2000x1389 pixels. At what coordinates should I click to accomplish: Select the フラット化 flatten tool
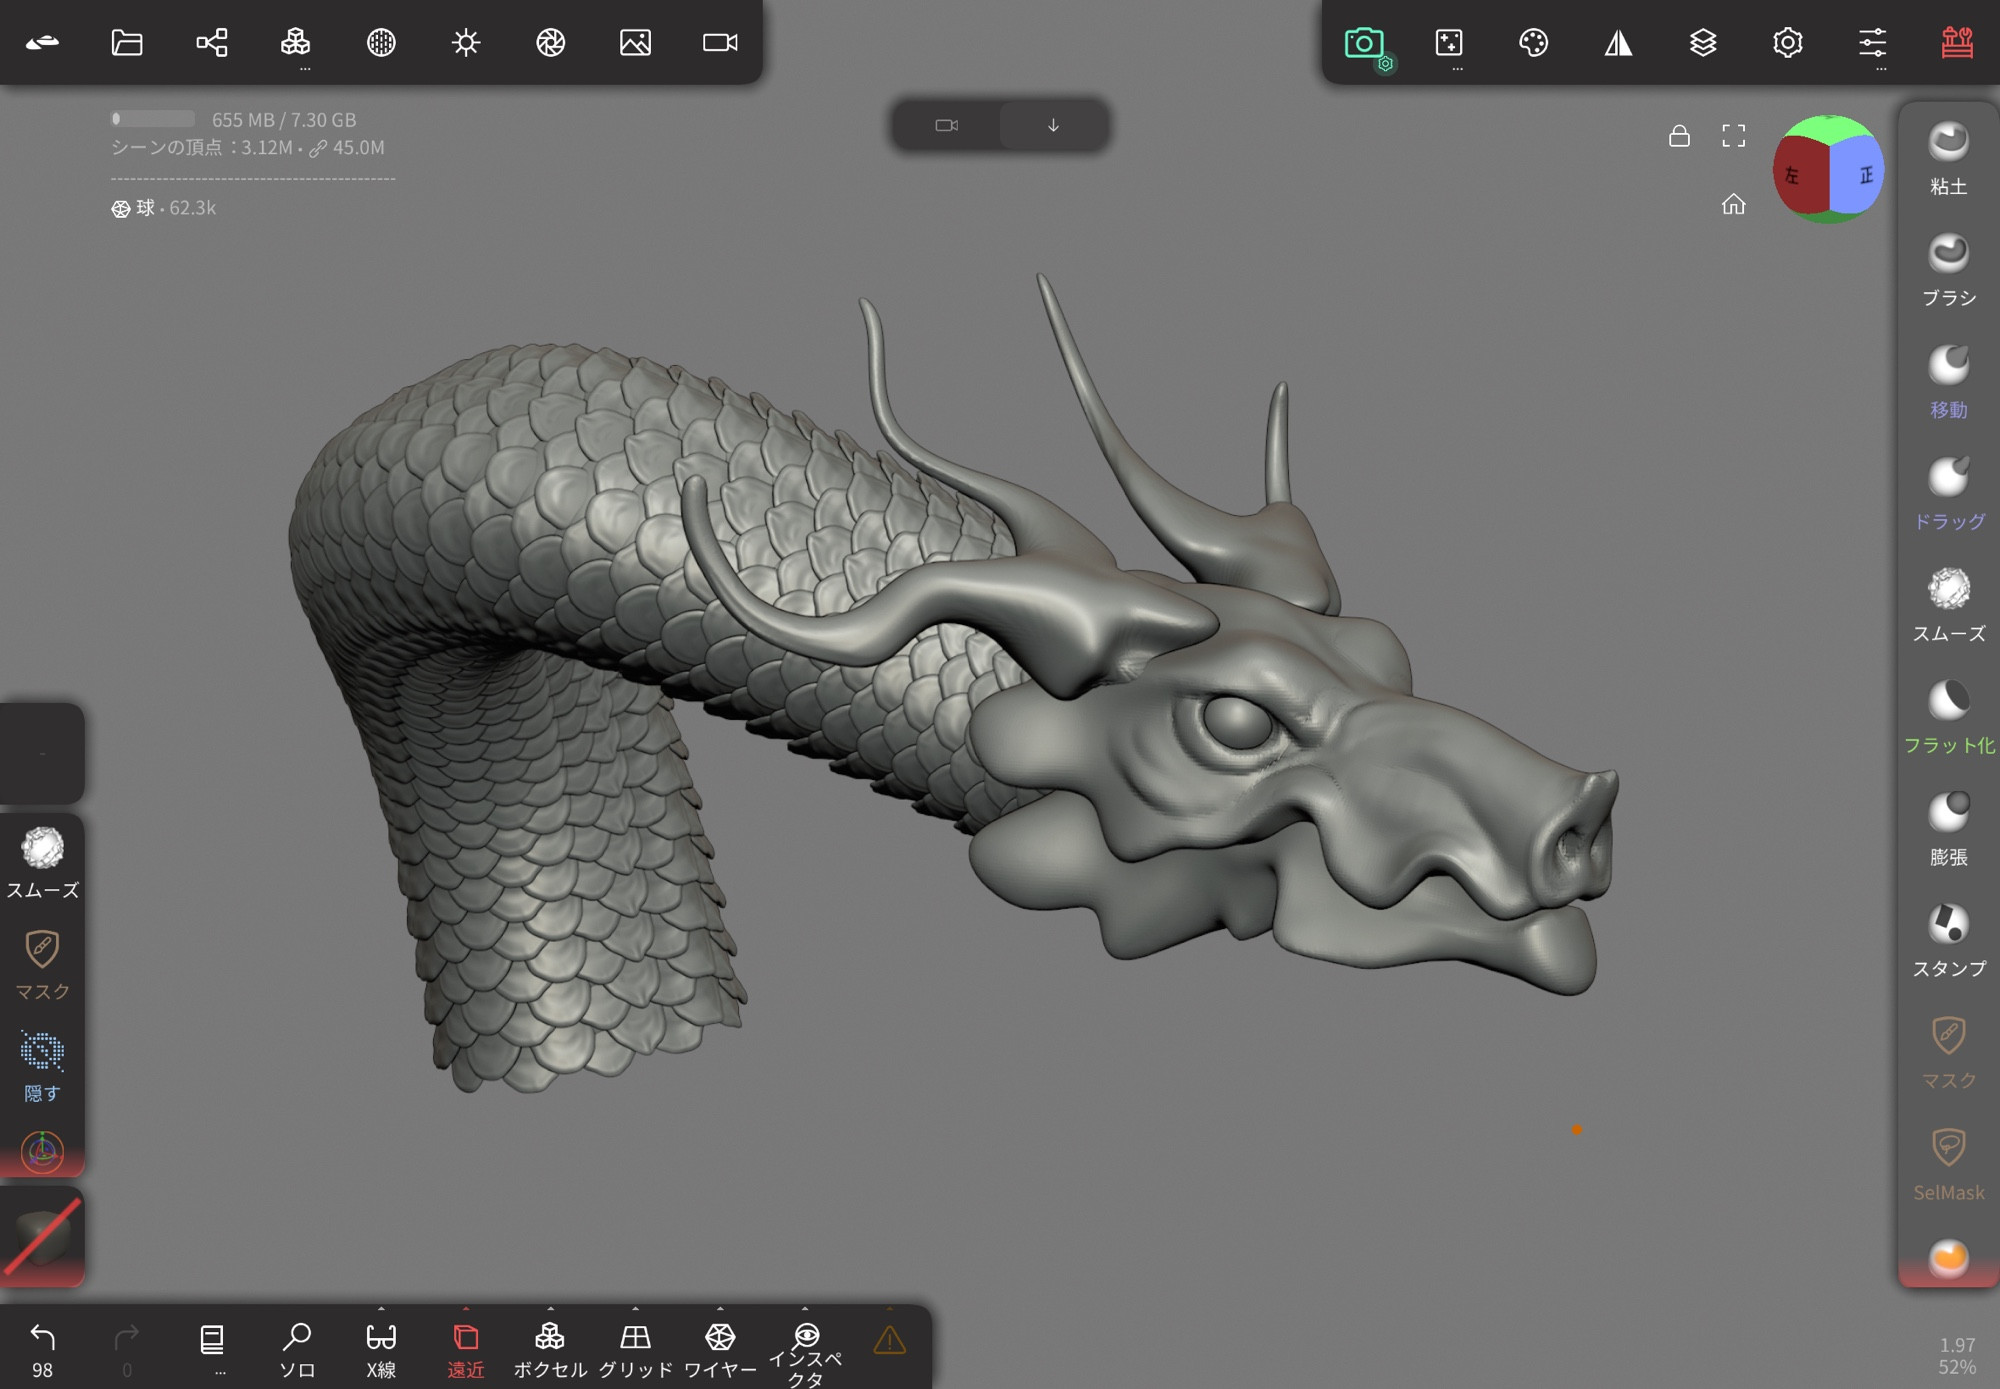pyautogui.click(x=1949, y=718)
